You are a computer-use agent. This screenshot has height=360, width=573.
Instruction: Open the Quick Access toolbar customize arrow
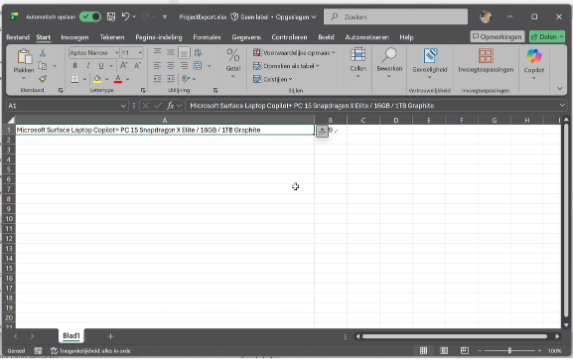pos(165,17)
